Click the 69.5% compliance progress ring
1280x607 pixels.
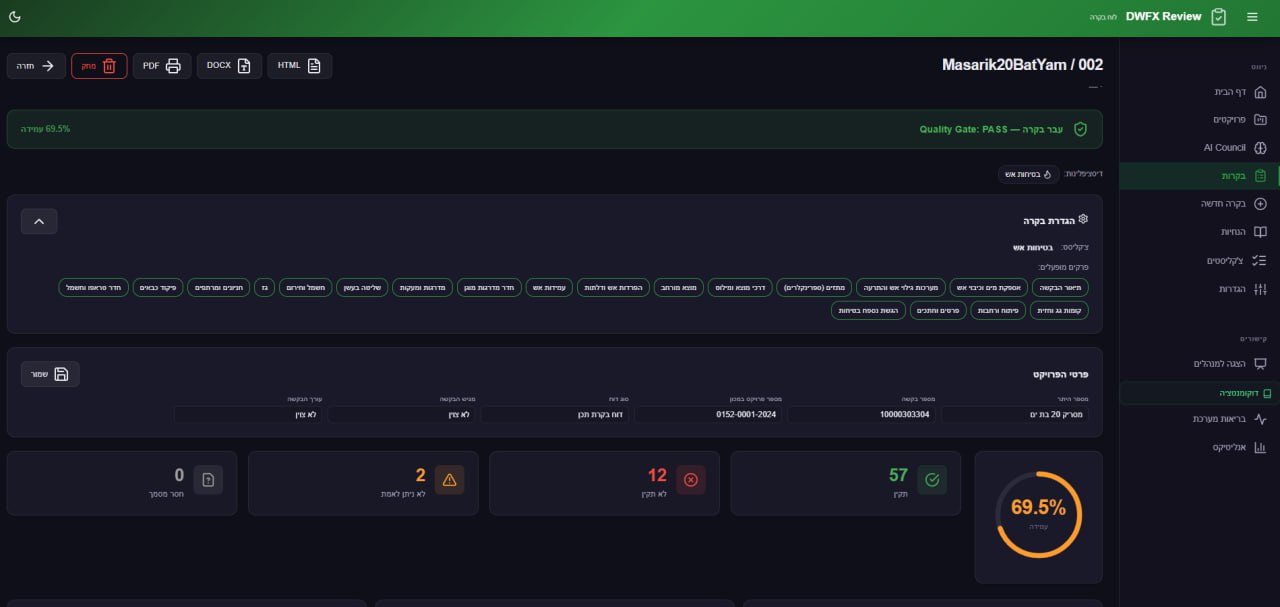(x=1038, y=514)
